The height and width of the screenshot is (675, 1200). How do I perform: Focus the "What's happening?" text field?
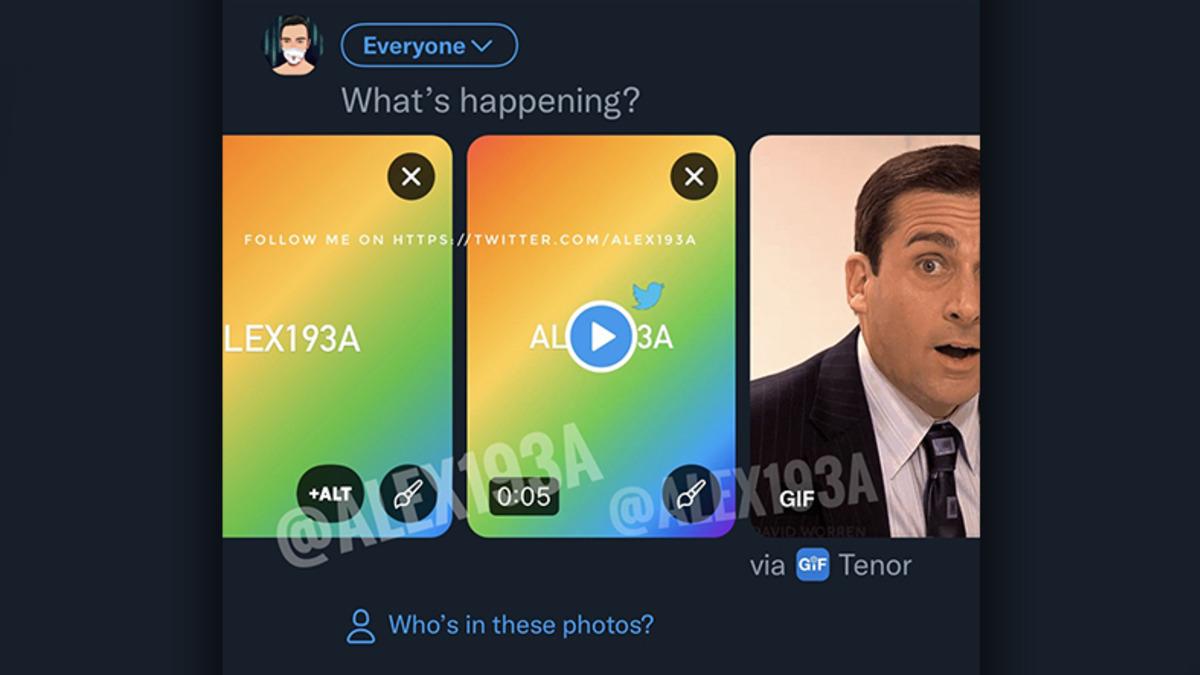[490, 100]
